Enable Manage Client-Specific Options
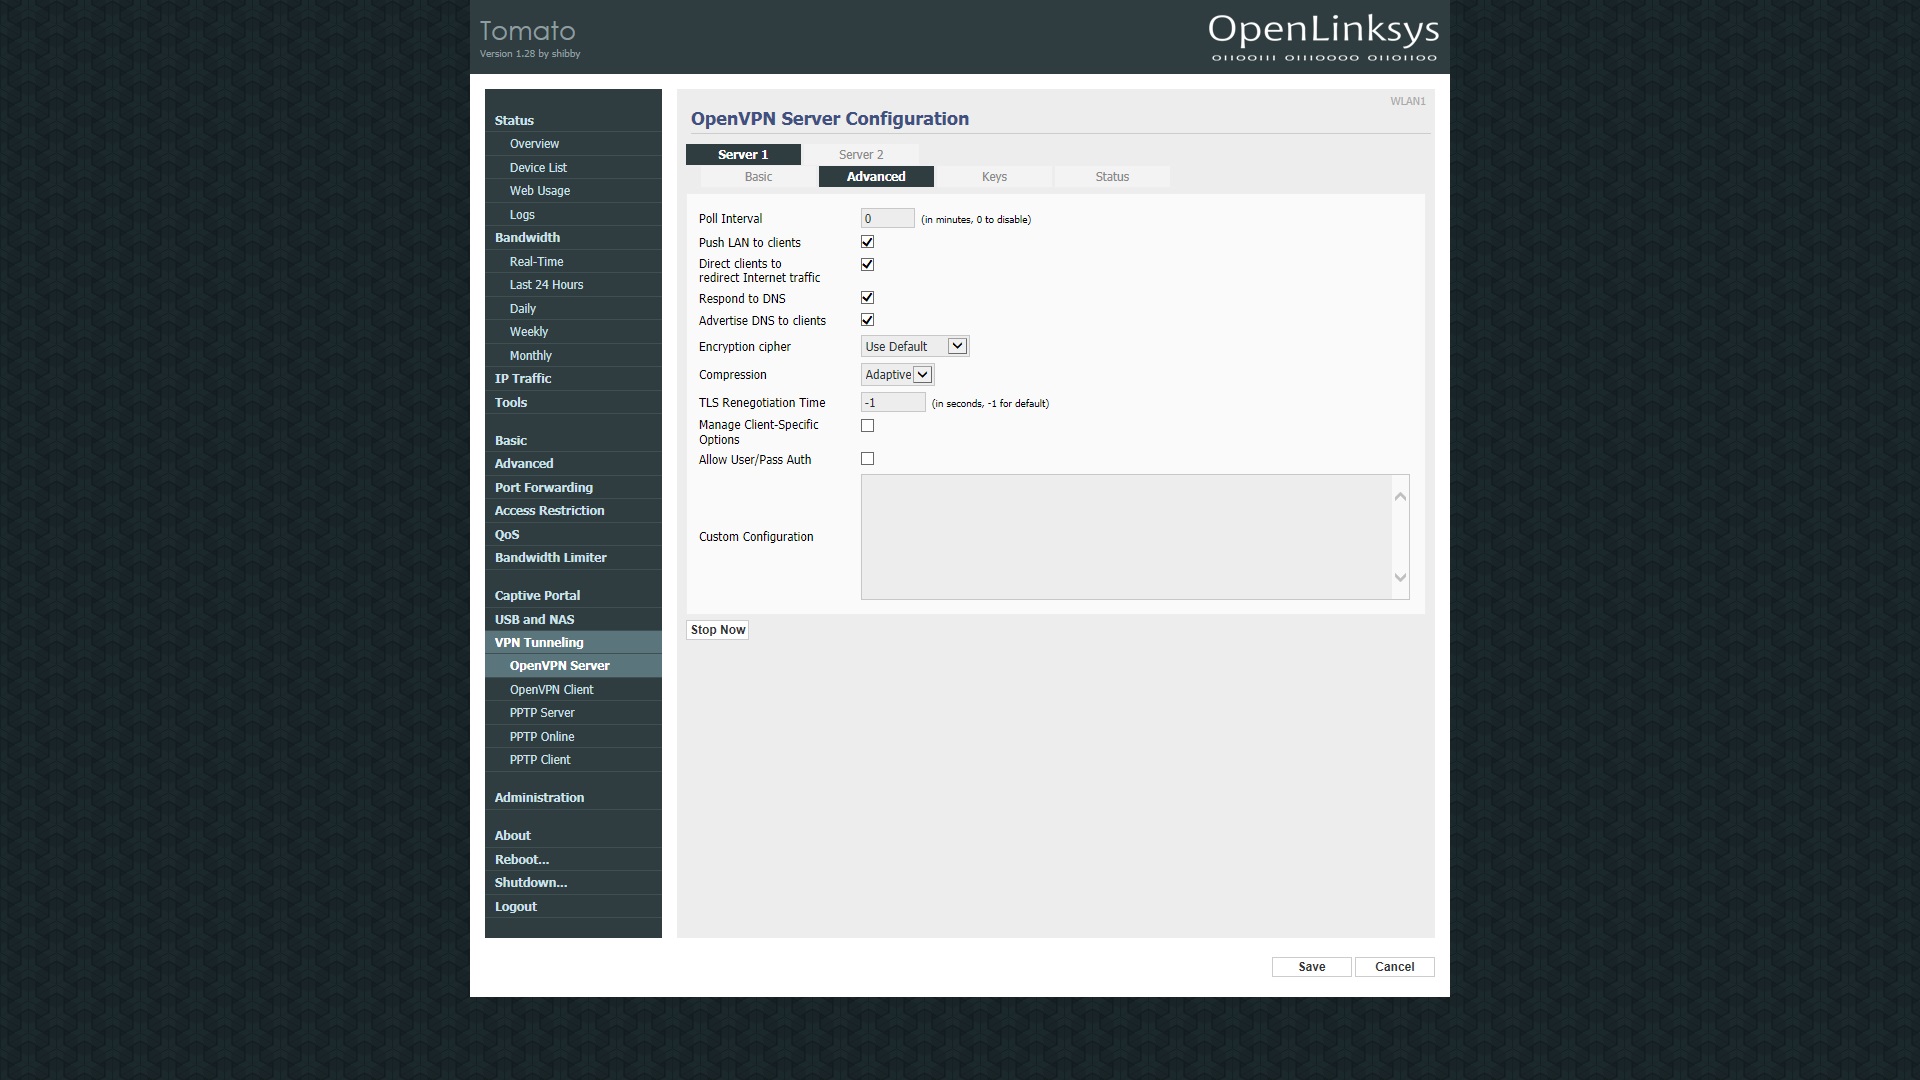This screenshot has width=1920, height=1080. tap(867, 426)
